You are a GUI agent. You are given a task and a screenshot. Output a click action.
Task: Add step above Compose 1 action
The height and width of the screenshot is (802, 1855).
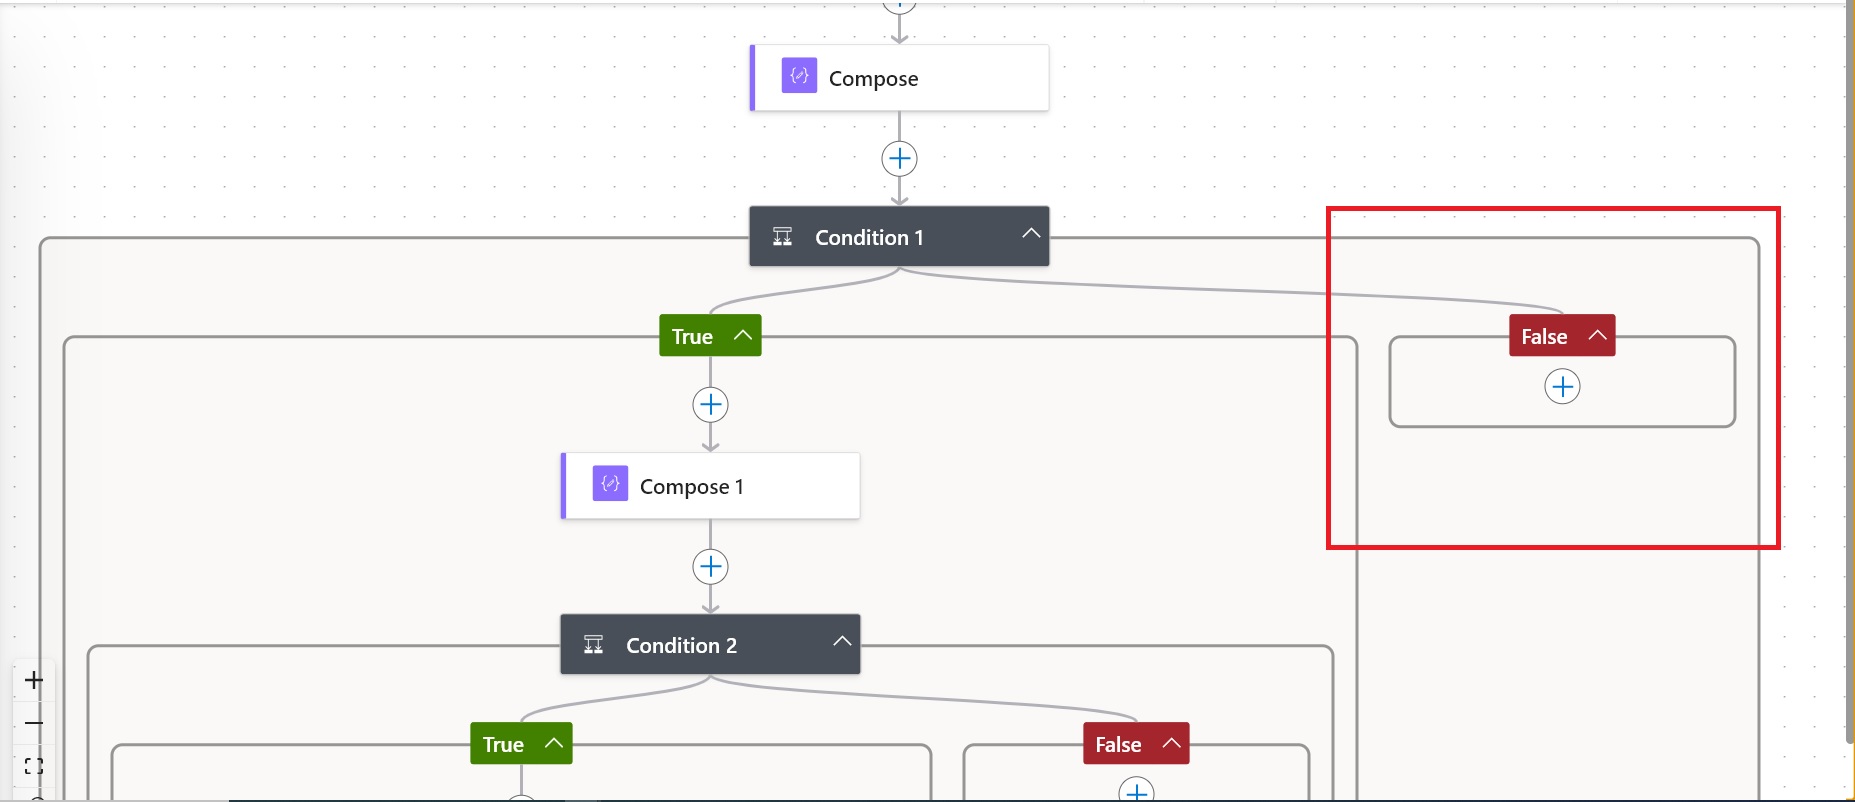[710, 405]
